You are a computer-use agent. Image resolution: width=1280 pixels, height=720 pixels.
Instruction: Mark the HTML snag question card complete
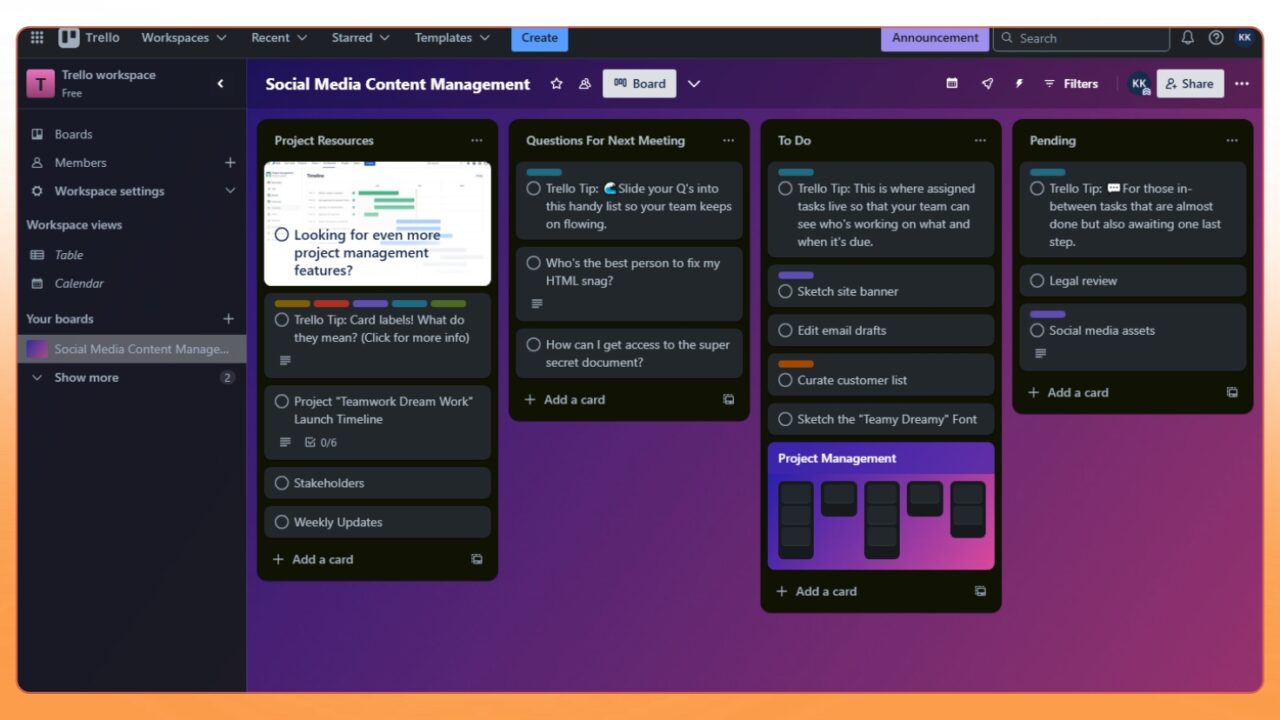coord(533,263)
